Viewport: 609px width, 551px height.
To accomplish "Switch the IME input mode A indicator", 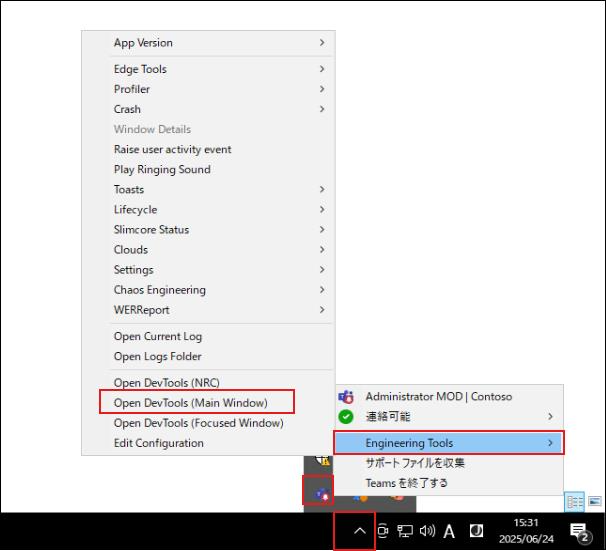I will click(x=449, y=531).
